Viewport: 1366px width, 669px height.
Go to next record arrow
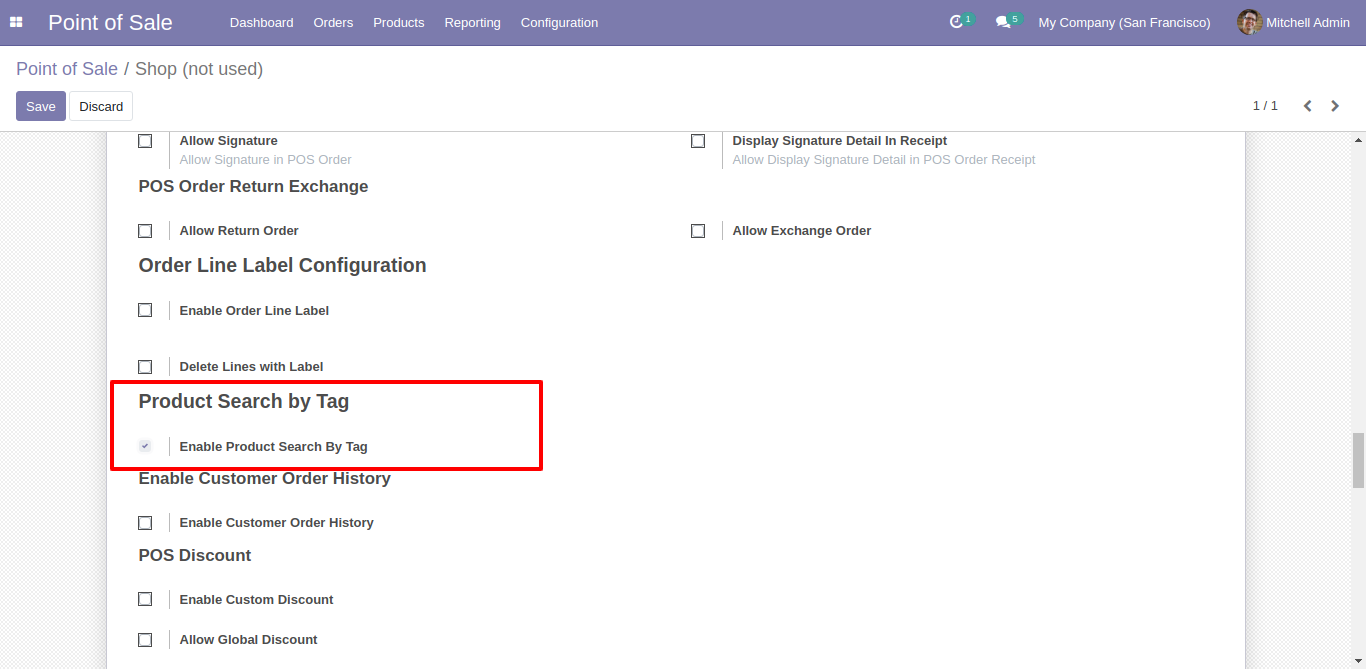tap(1335, 106)
